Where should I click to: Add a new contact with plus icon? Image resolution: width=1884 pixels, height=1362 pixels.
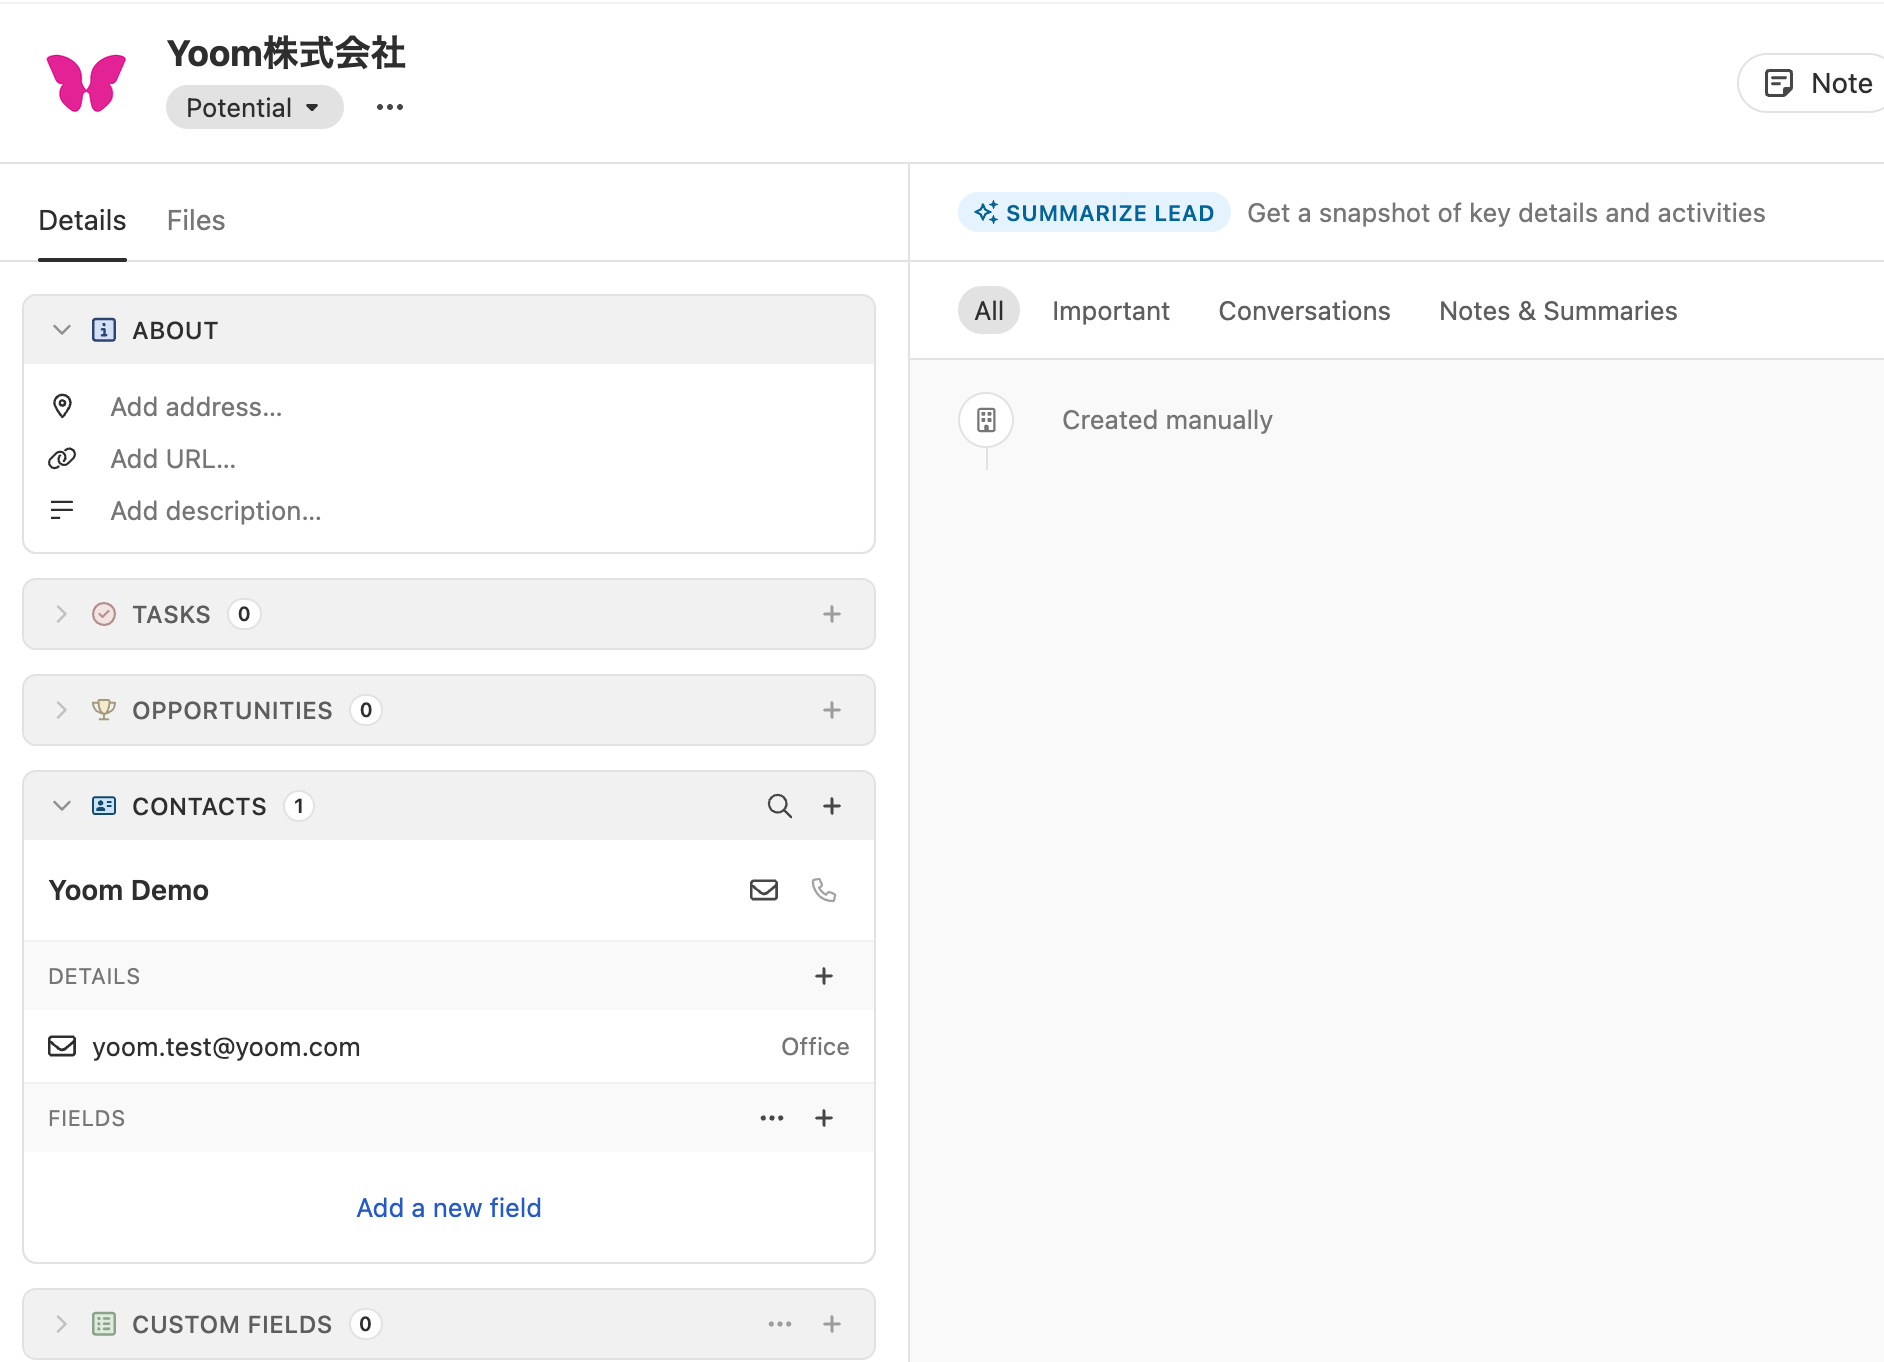(x=831, y=806)
